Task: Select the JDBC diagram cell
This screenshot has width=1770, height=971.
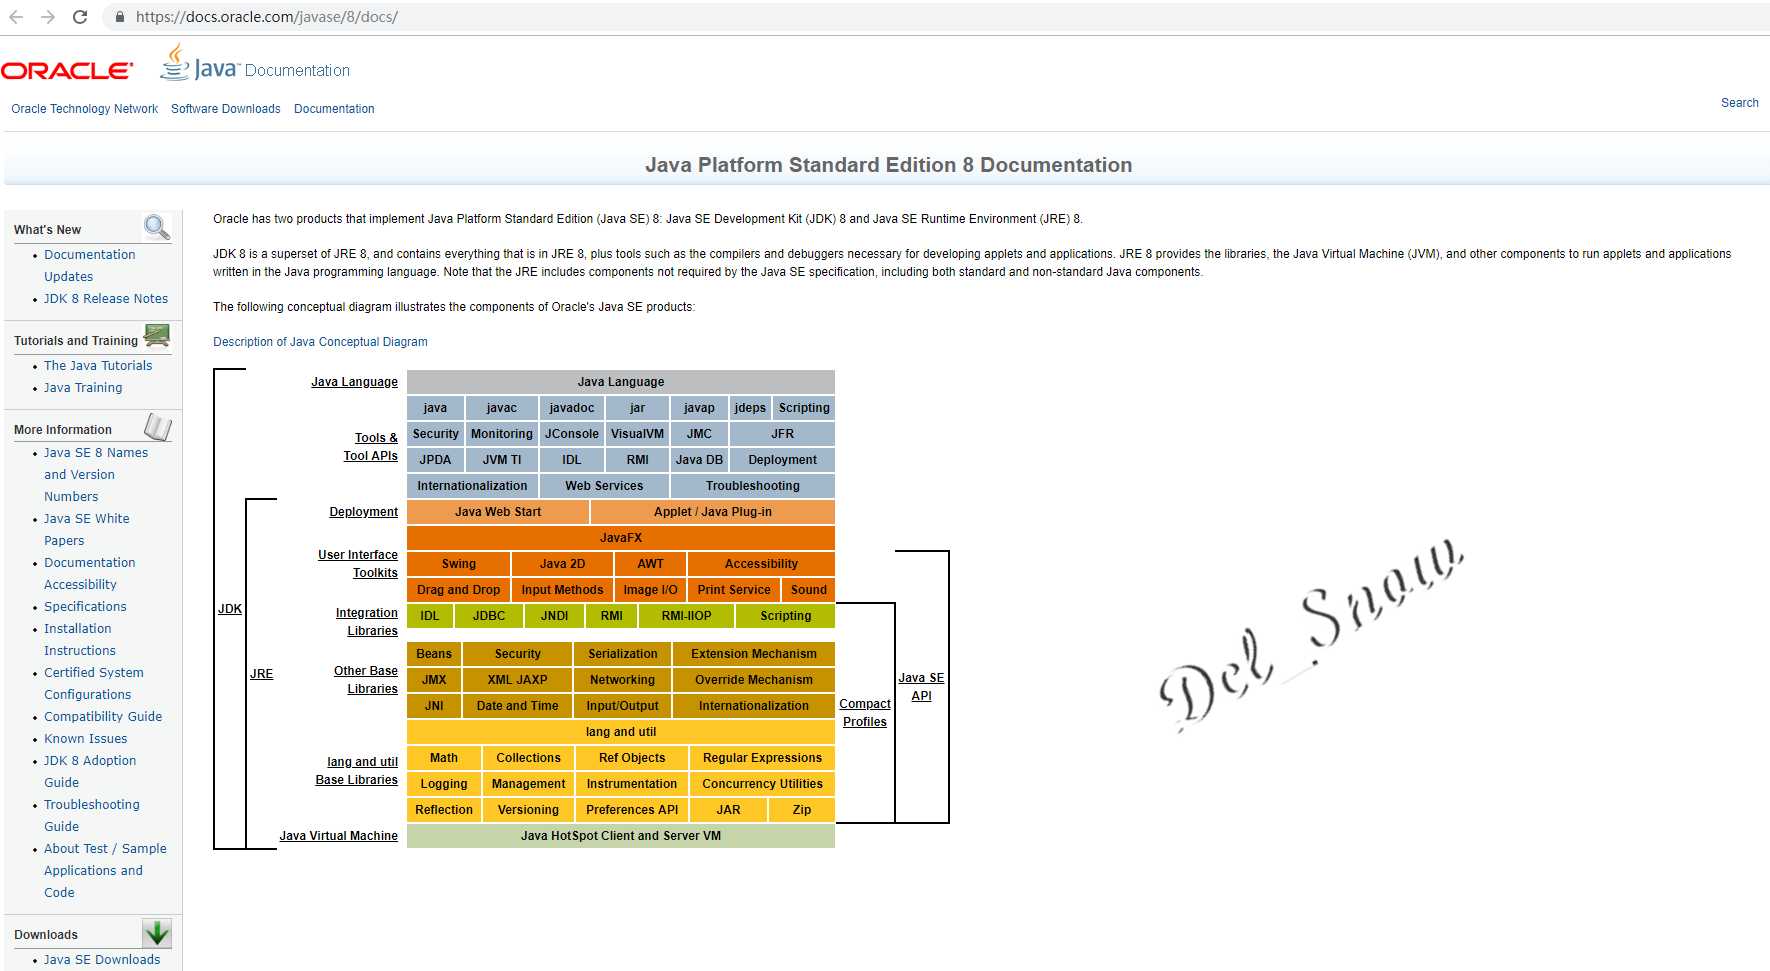Action: tap(489, 616)
